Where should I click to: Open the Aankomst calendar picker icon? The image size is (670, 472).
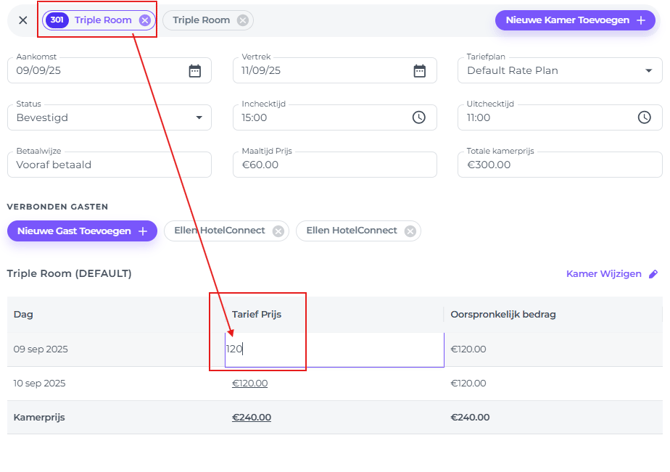[195, 71]
